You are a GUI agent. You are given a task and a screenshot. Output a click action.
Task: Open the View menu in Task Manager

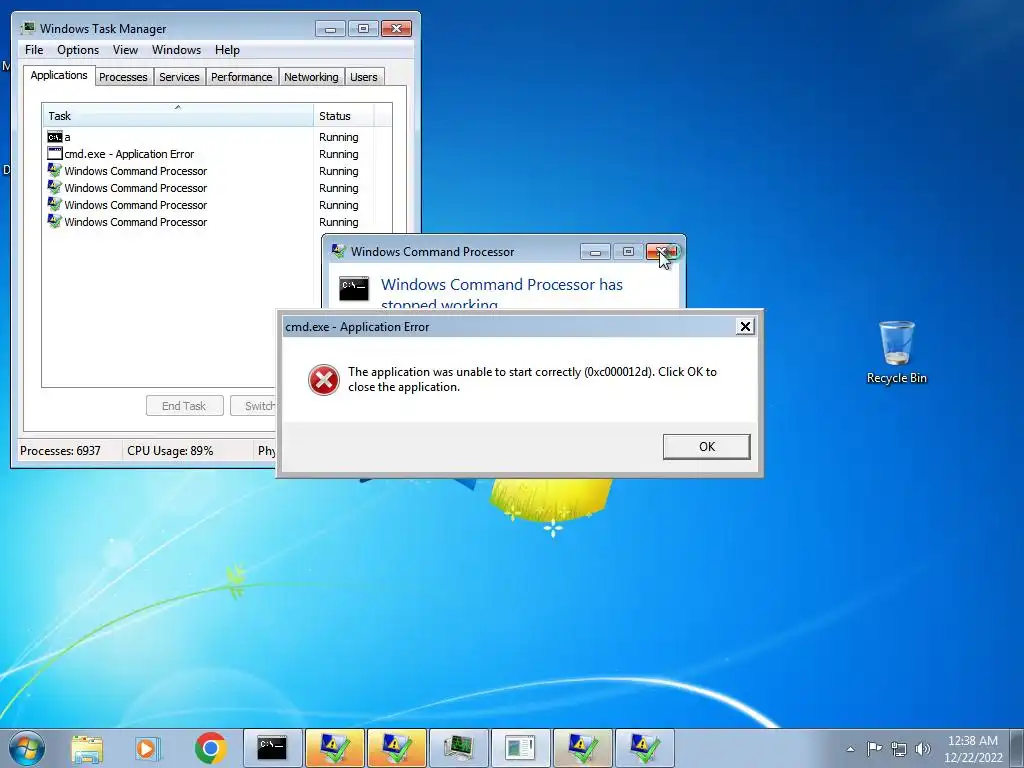pyautogui.click(x=125, y=50)
